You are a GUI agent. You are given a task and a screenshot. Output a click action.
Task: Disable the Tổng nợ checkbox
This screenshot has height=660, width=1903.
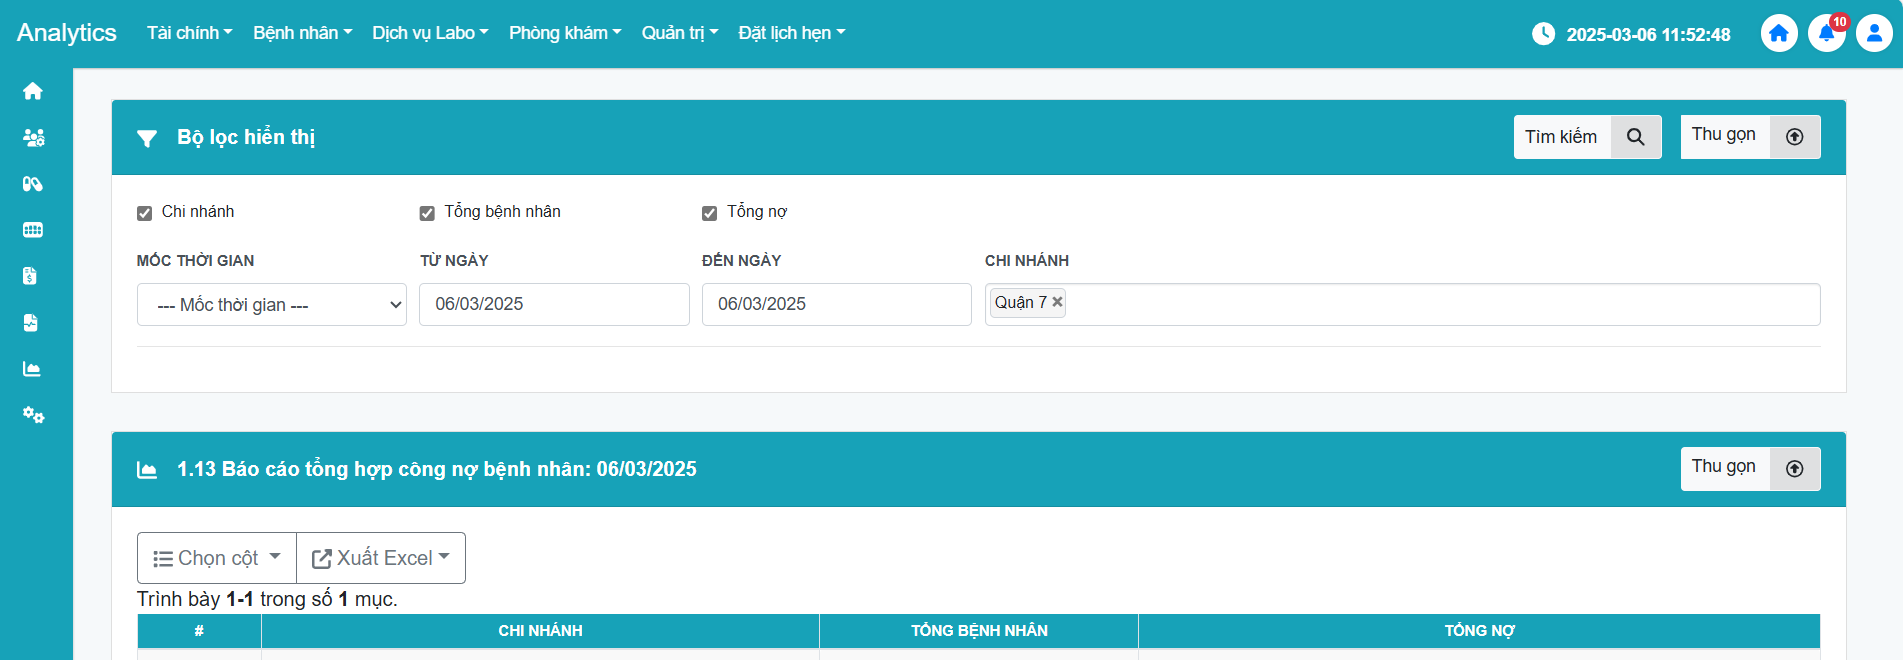pyautogui.click(x=710, y=213)
